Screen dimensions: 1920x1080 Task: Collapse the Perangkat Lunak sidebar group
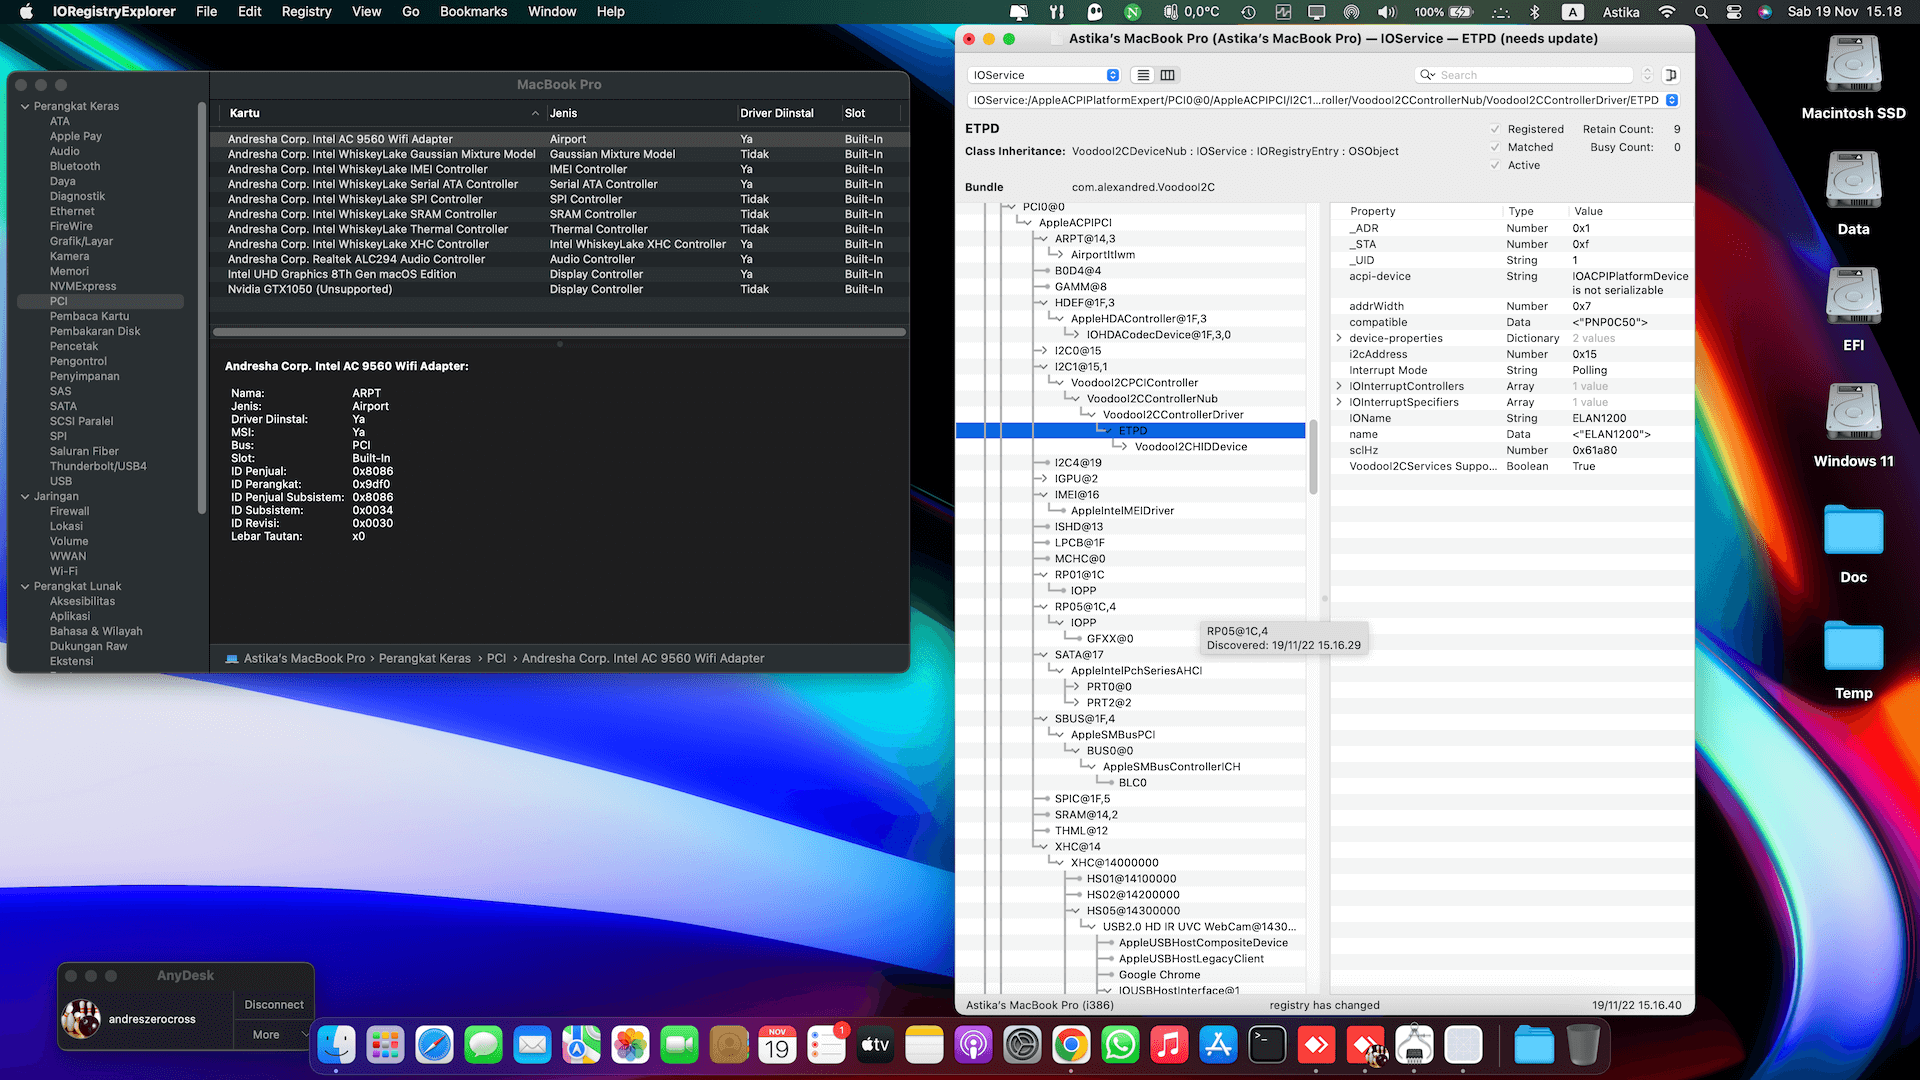[x=25, y=586]
